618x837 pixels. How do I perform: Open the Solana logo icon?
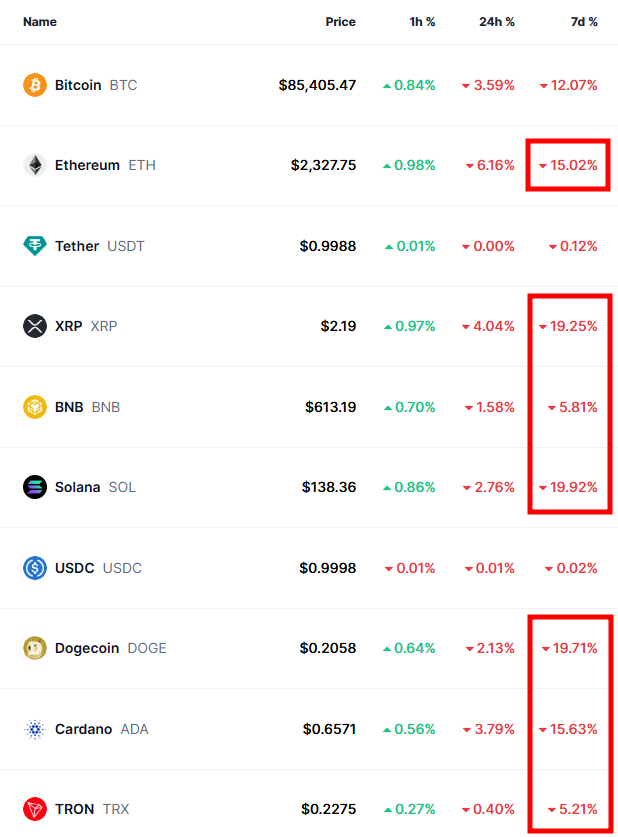coord(35,487)
